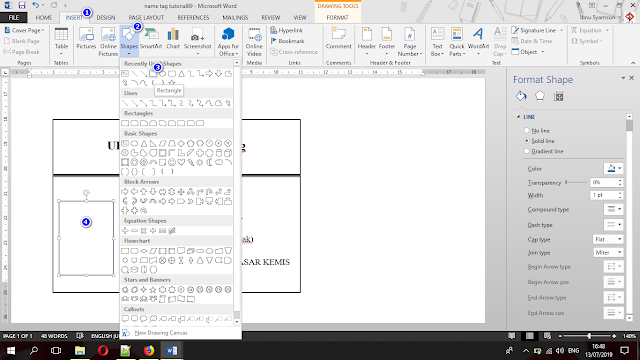Close the Format Shape pane
This screenshot has width=640, height=360.
(x=631, y=78)
